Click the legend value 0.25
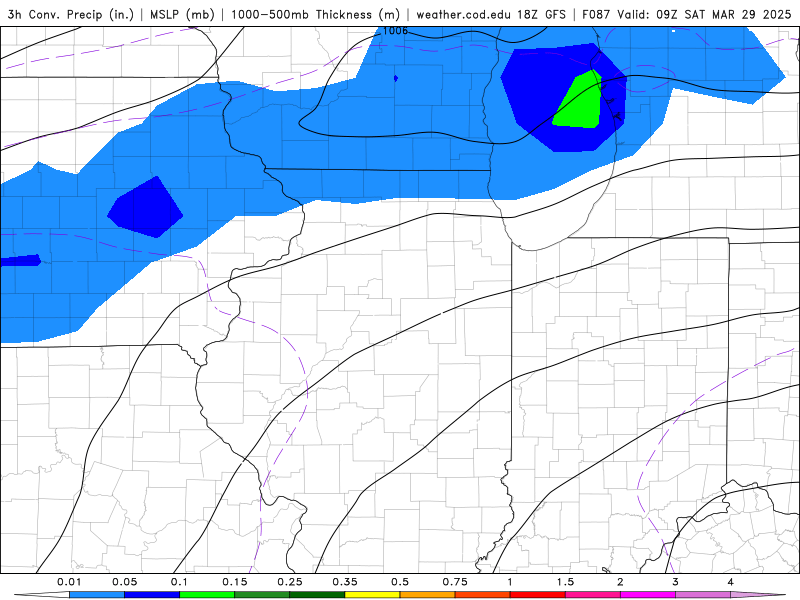This screenshot has height=600, width=800. (x=290, y=582)
